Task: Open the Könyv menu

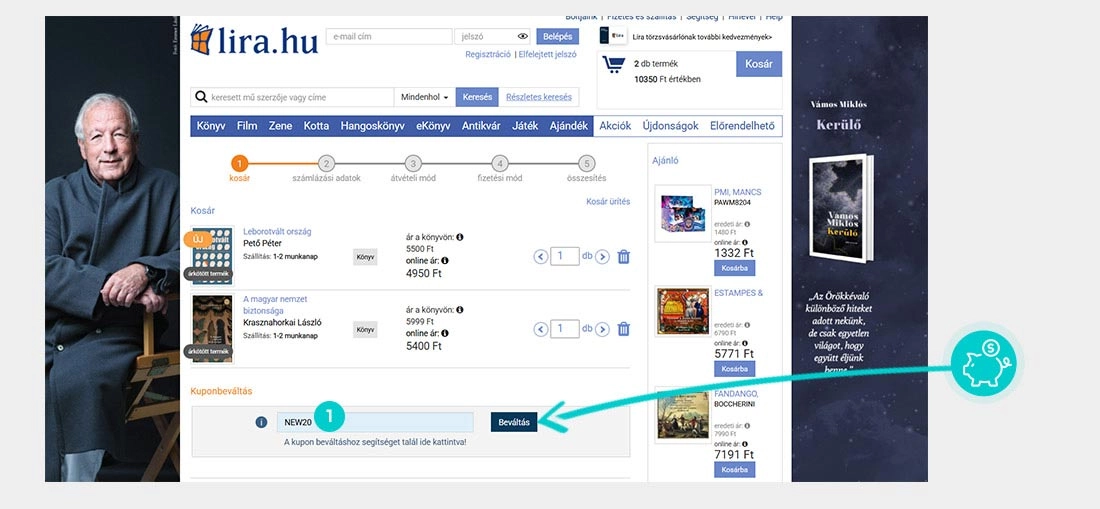Action: (x=210, y=126)
